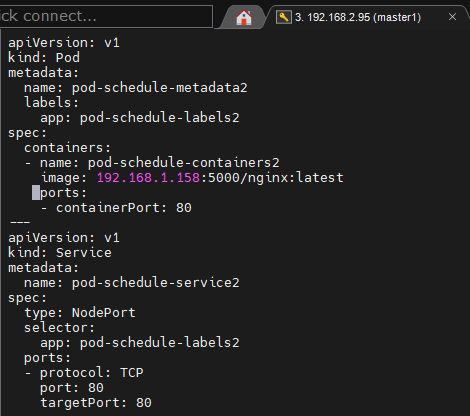Switch to the 192.168.2.95 (master1) tab
Image resolution: width=470 pixels, height=416 pixels.
coord(358,17)
